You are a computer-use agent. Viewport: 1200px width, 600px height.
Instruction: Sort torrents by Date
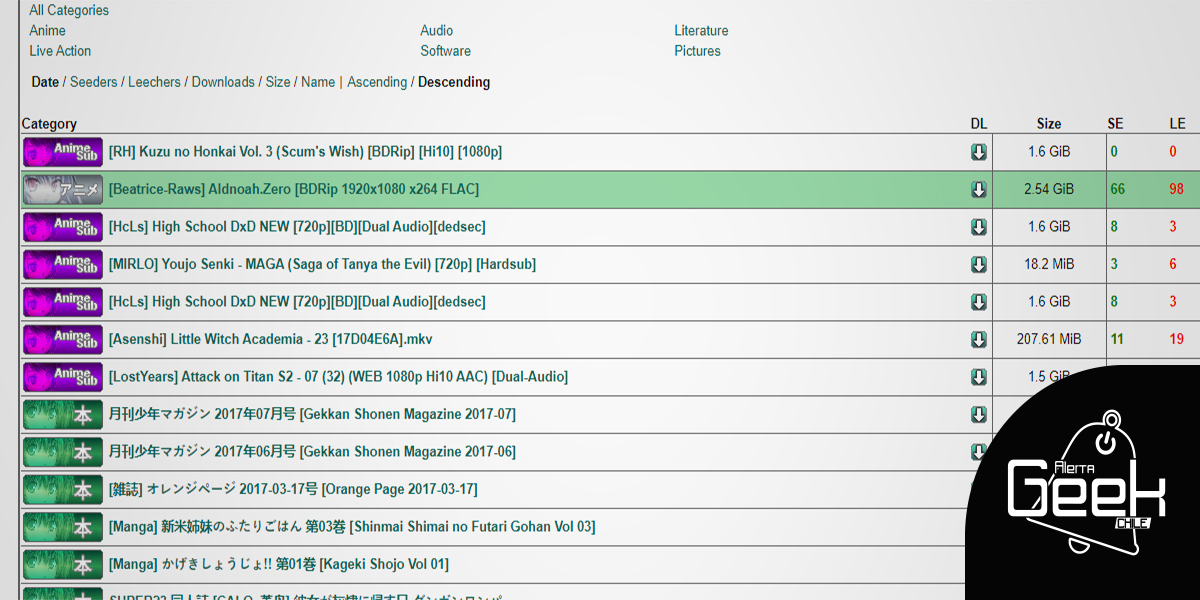point(45,82)
